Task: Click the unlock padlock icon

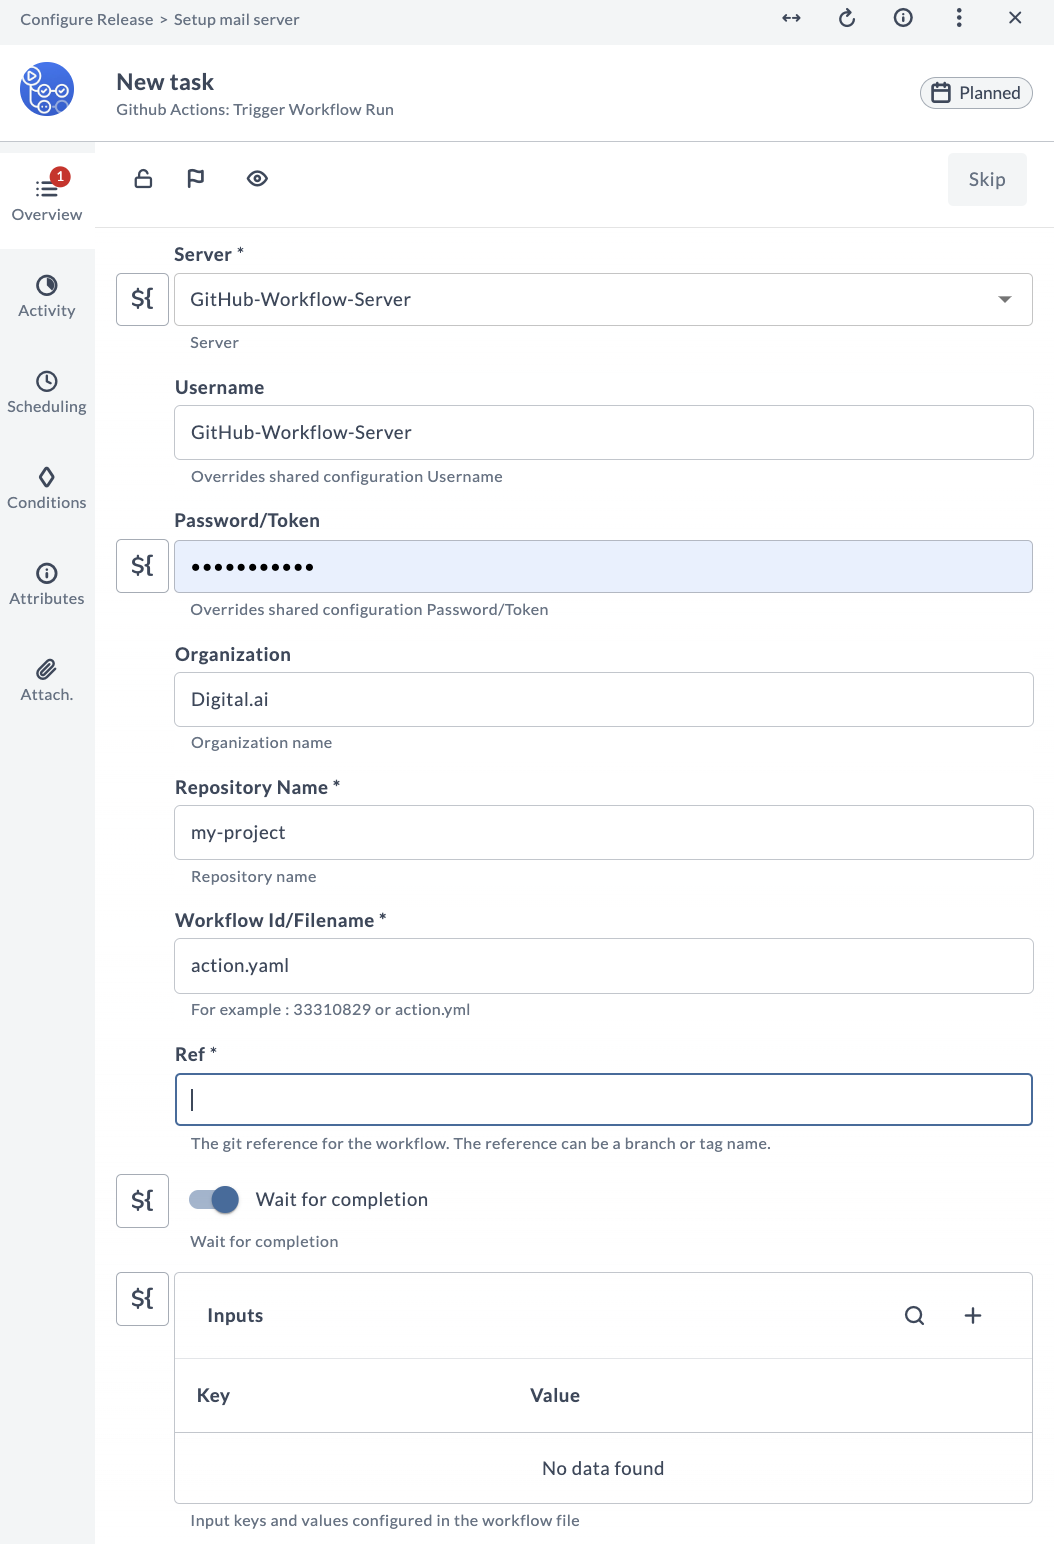Action: [143, 179]
